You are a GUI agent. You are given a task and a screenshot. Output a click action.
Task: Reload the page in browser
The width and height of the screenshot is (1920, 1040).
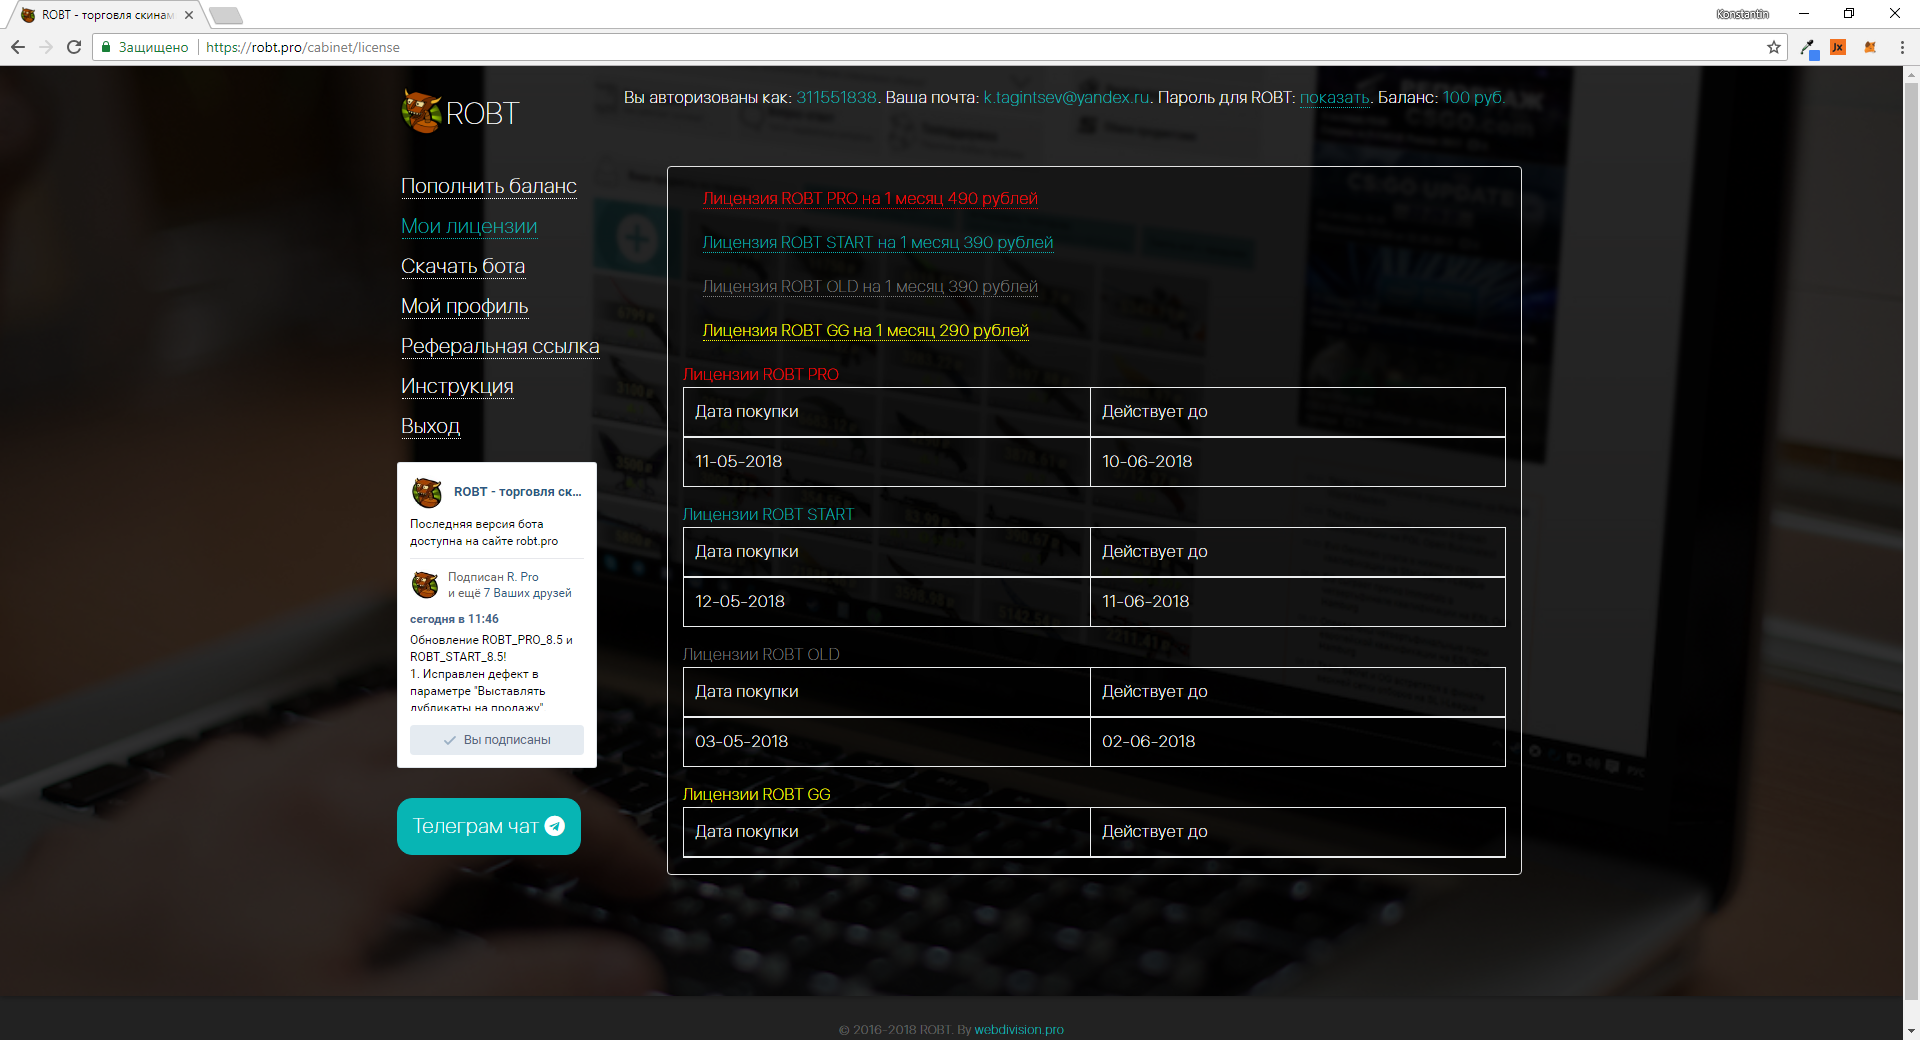pos(74,47)
